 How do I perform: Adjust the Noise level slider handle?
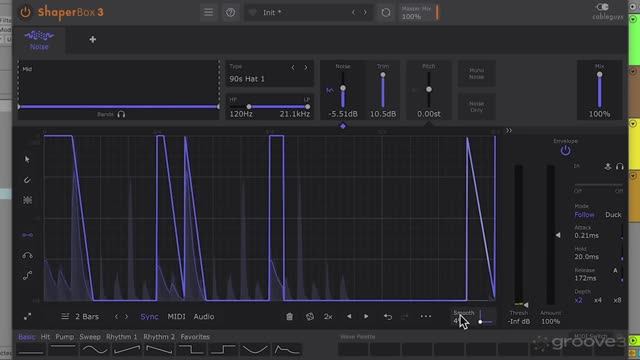[343, 88]
